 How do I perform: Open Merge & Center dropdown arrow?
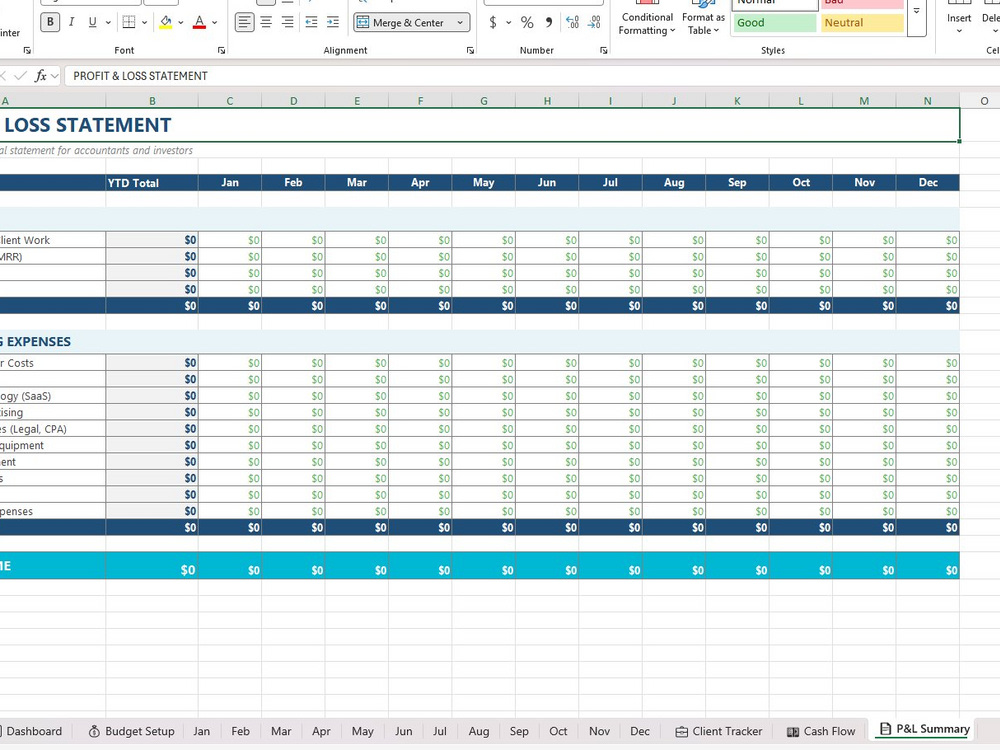click(x=460, y=22)
